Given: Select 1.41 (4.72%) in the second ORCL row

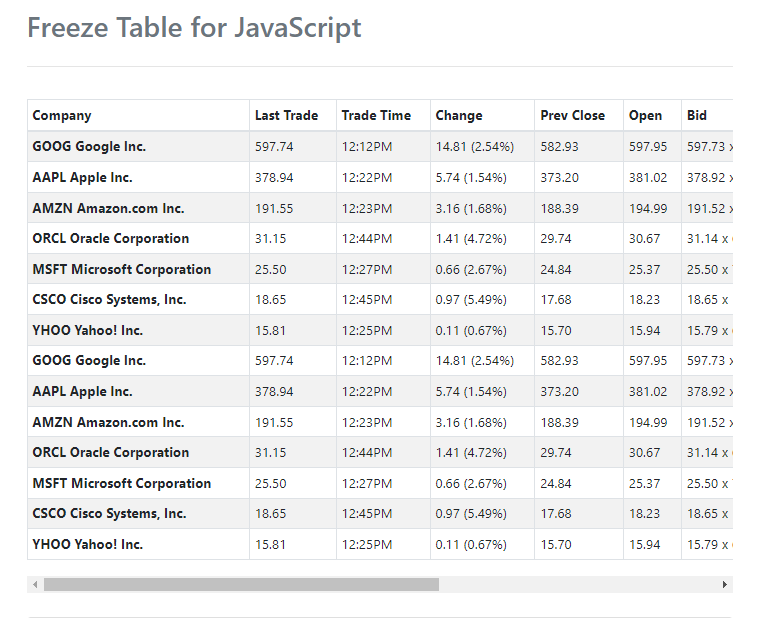Looking at the screenshot, I should (x=471, y=453).
